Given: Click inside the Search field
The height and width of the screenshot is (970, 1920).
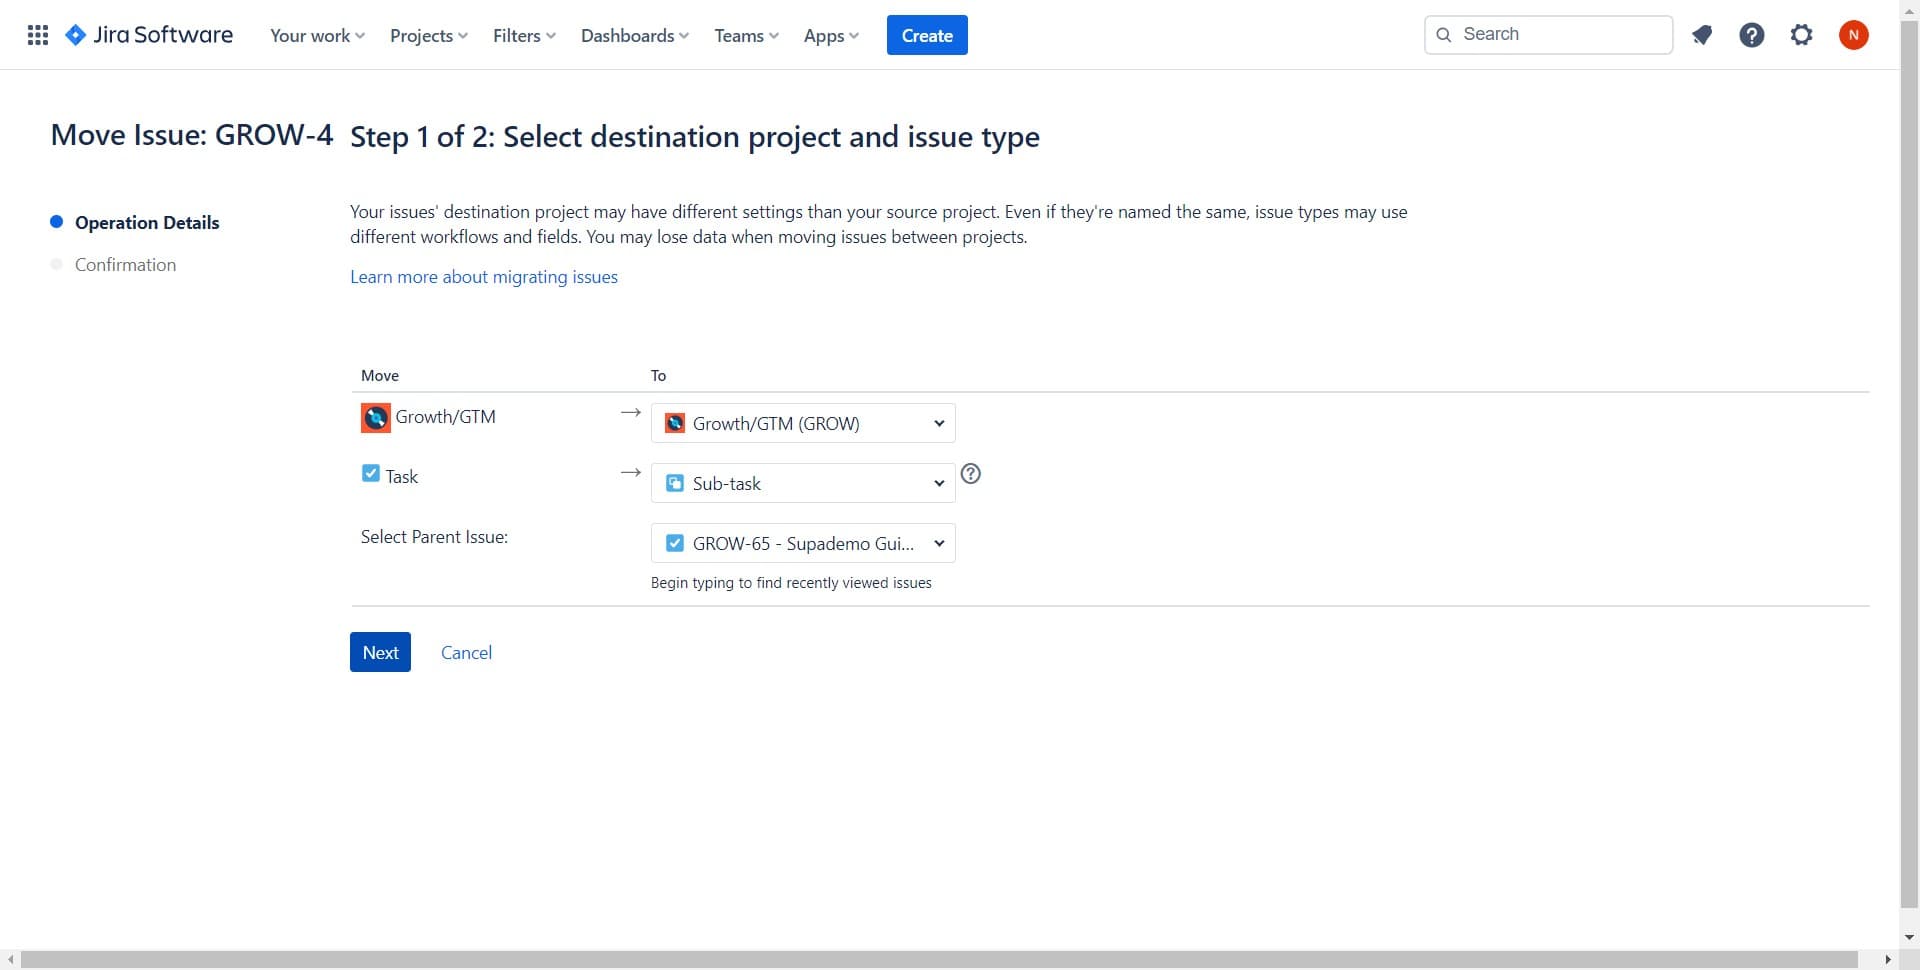Looking at the screenshot, I should pos(1548,34).
